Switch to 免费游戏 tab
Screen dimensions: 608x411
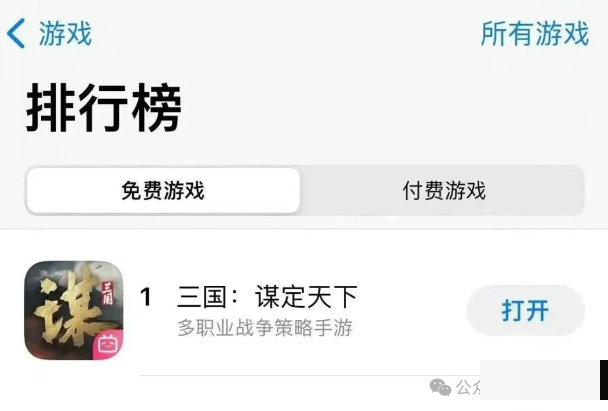tap(163, 190)
